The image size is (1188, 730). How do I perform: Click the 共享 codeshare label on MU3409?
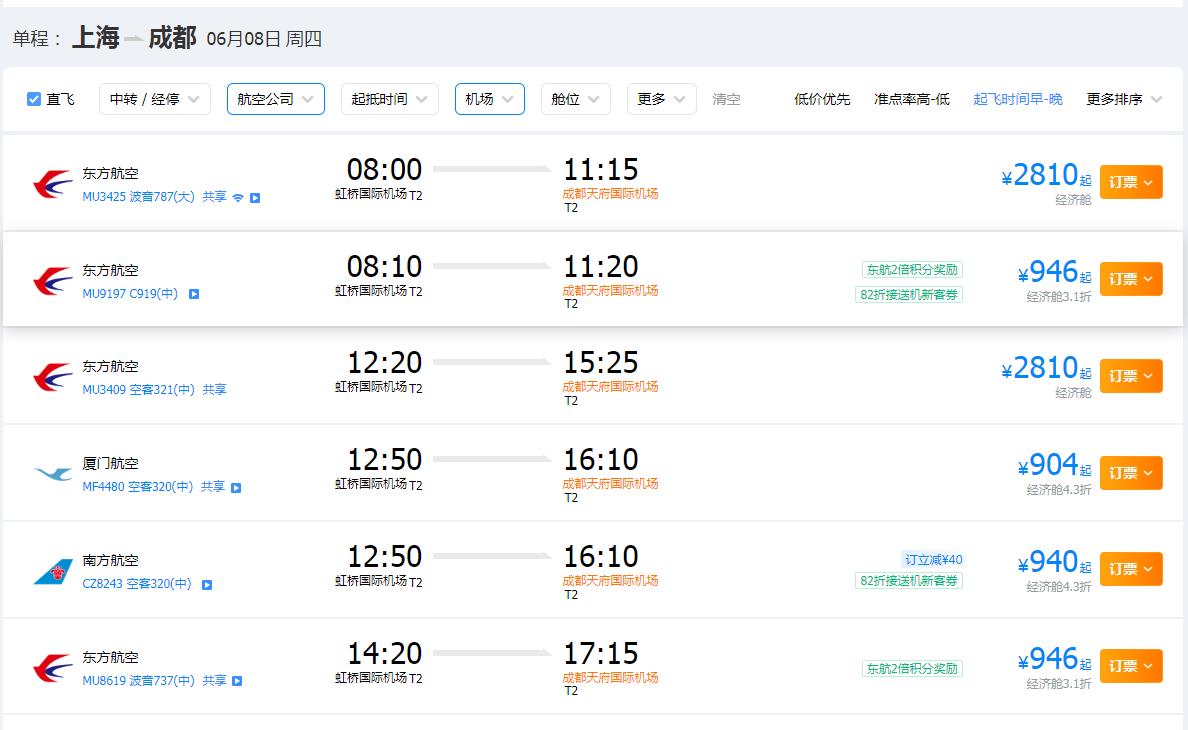coord(214,389)
